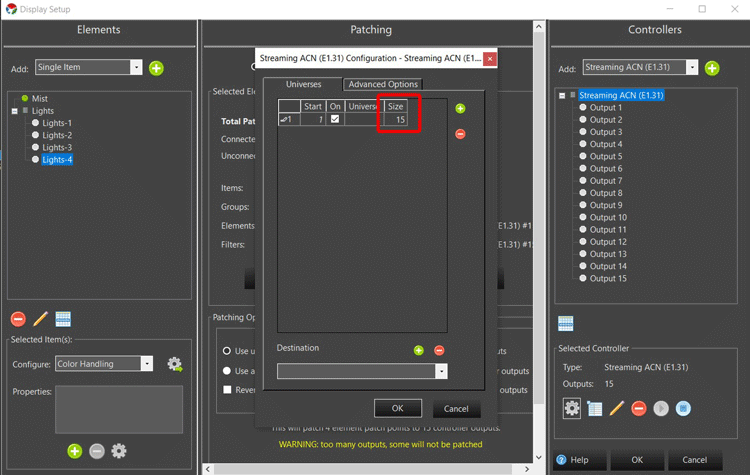Image resolution: width=750 pixels, height=475 pixels.
Task: Select Output 1 in Controllers tree
Action: pos(606,108)
